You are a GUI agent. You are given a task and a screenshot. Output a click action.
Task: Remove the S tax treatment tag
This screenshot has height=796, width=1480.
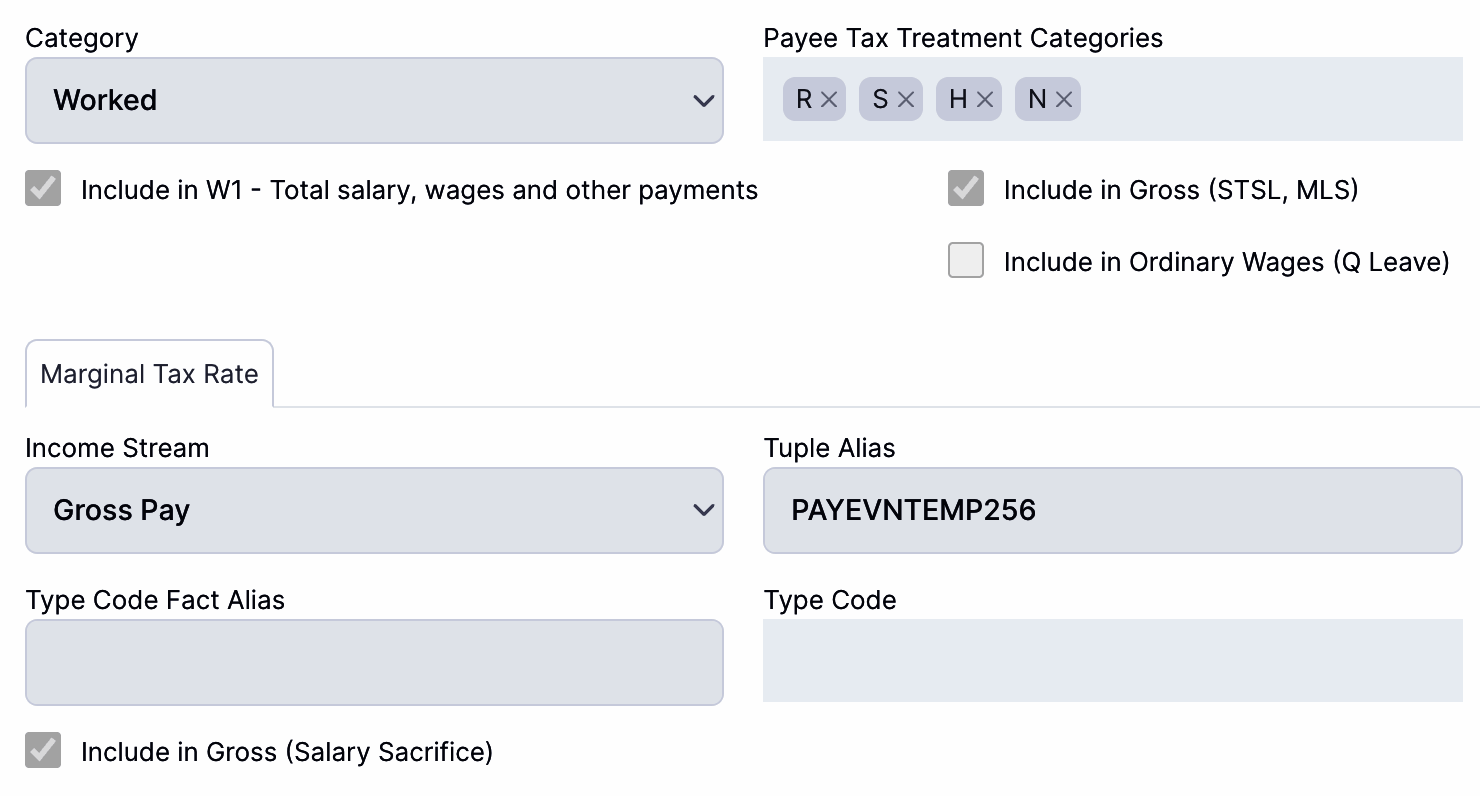point(906,100)
